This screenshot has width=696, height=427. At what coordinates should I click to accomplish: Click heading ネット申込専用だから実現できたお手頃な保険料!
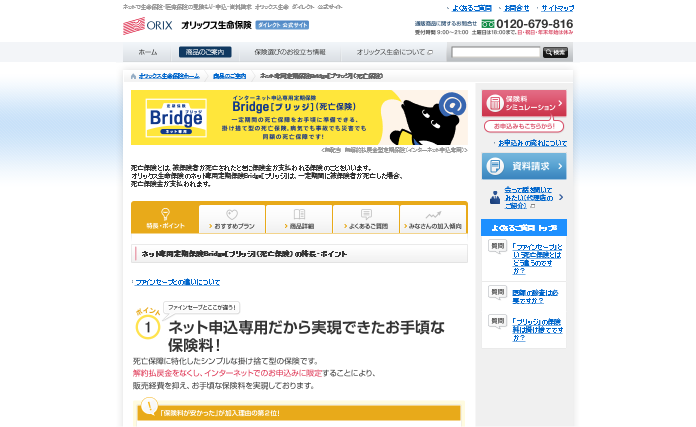click(306, 336)
